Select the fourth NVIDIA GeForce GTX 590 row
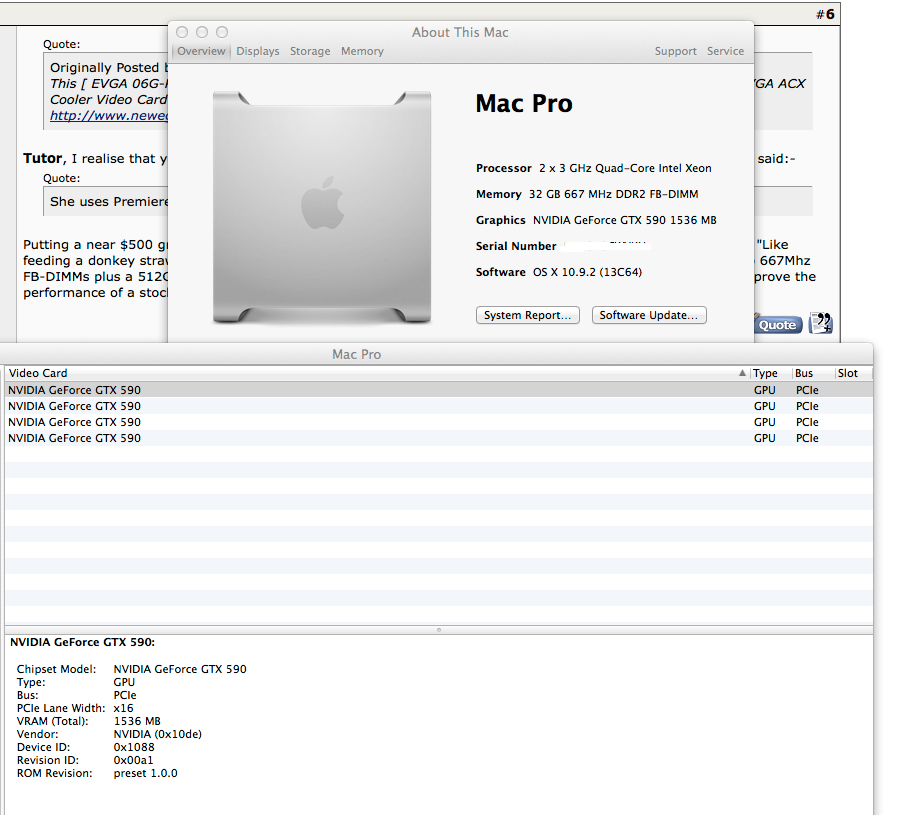Screen dimensions: 906x815 click(439, 438)
